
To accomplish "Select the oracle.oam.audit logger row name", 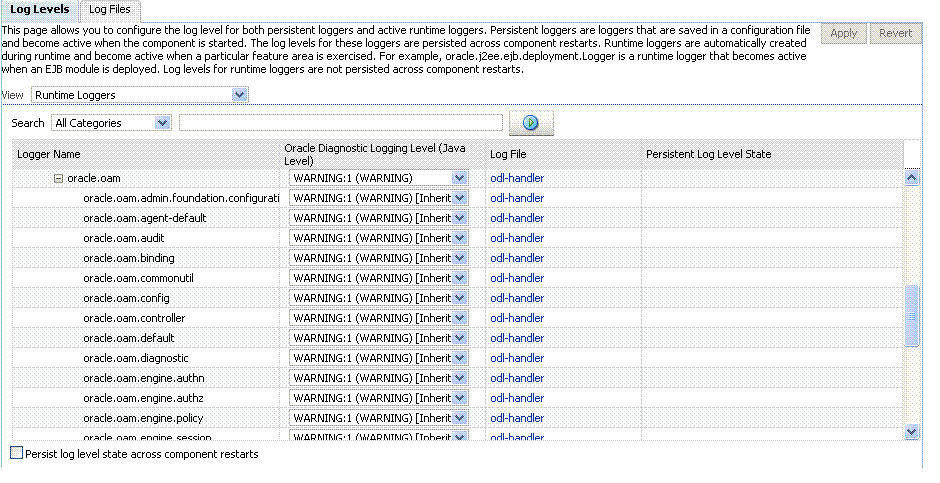I will [x=123, y=238].
